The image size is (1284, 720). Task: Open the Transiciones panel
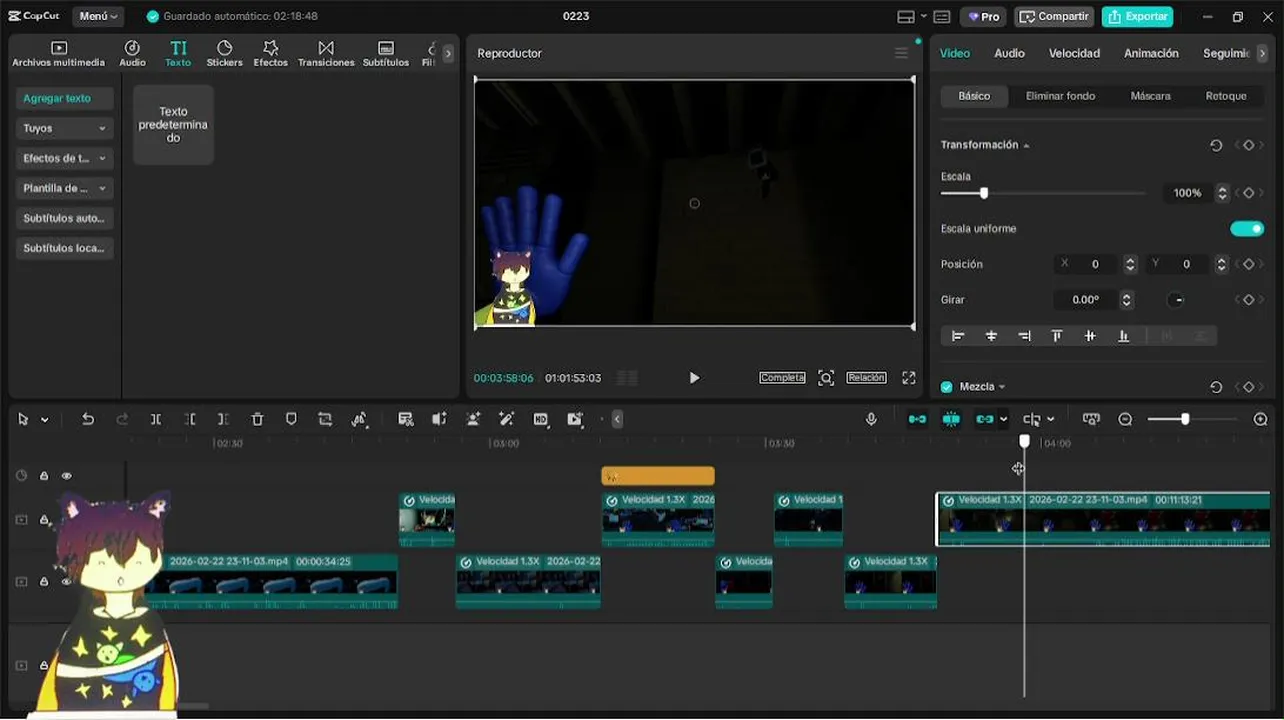[326, 54]
